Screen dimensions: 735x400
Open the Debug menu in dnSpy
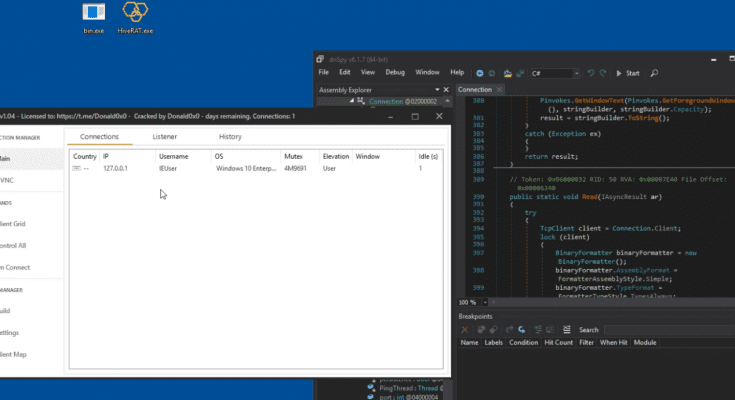coord(395,73)
